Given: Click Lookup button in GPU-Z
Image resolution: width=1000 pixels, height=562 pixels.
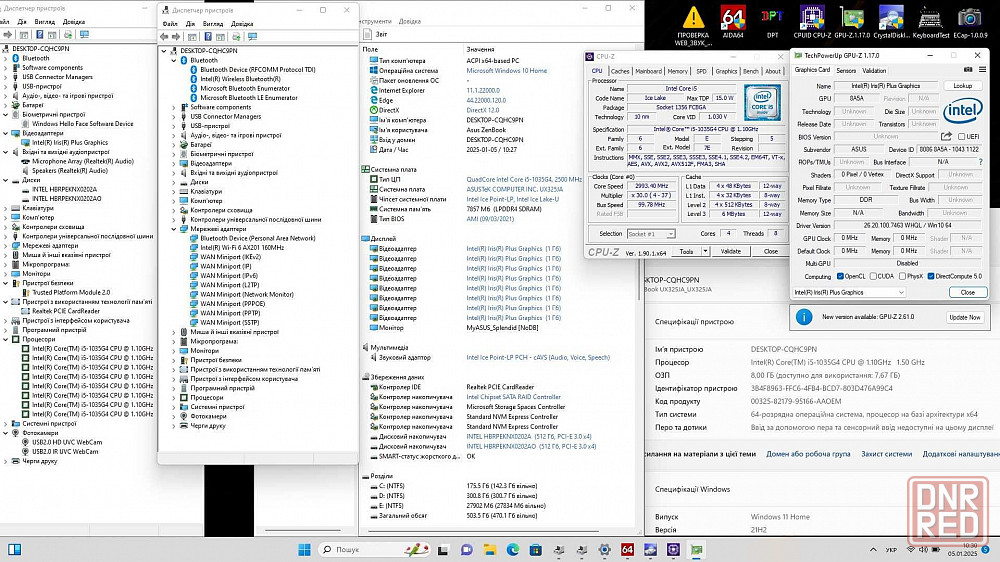Looking at the screenshot, I should [x=962, y=85].
